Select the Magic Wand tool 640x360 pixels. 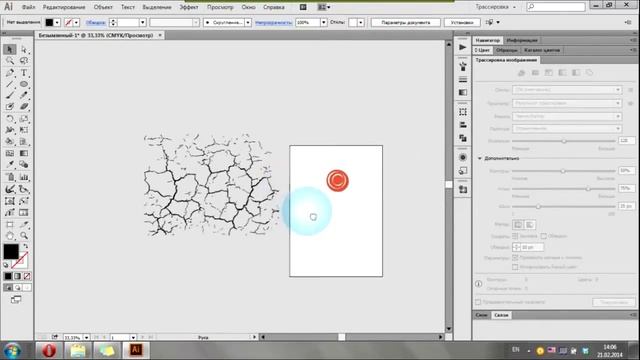tap(10, 61)
